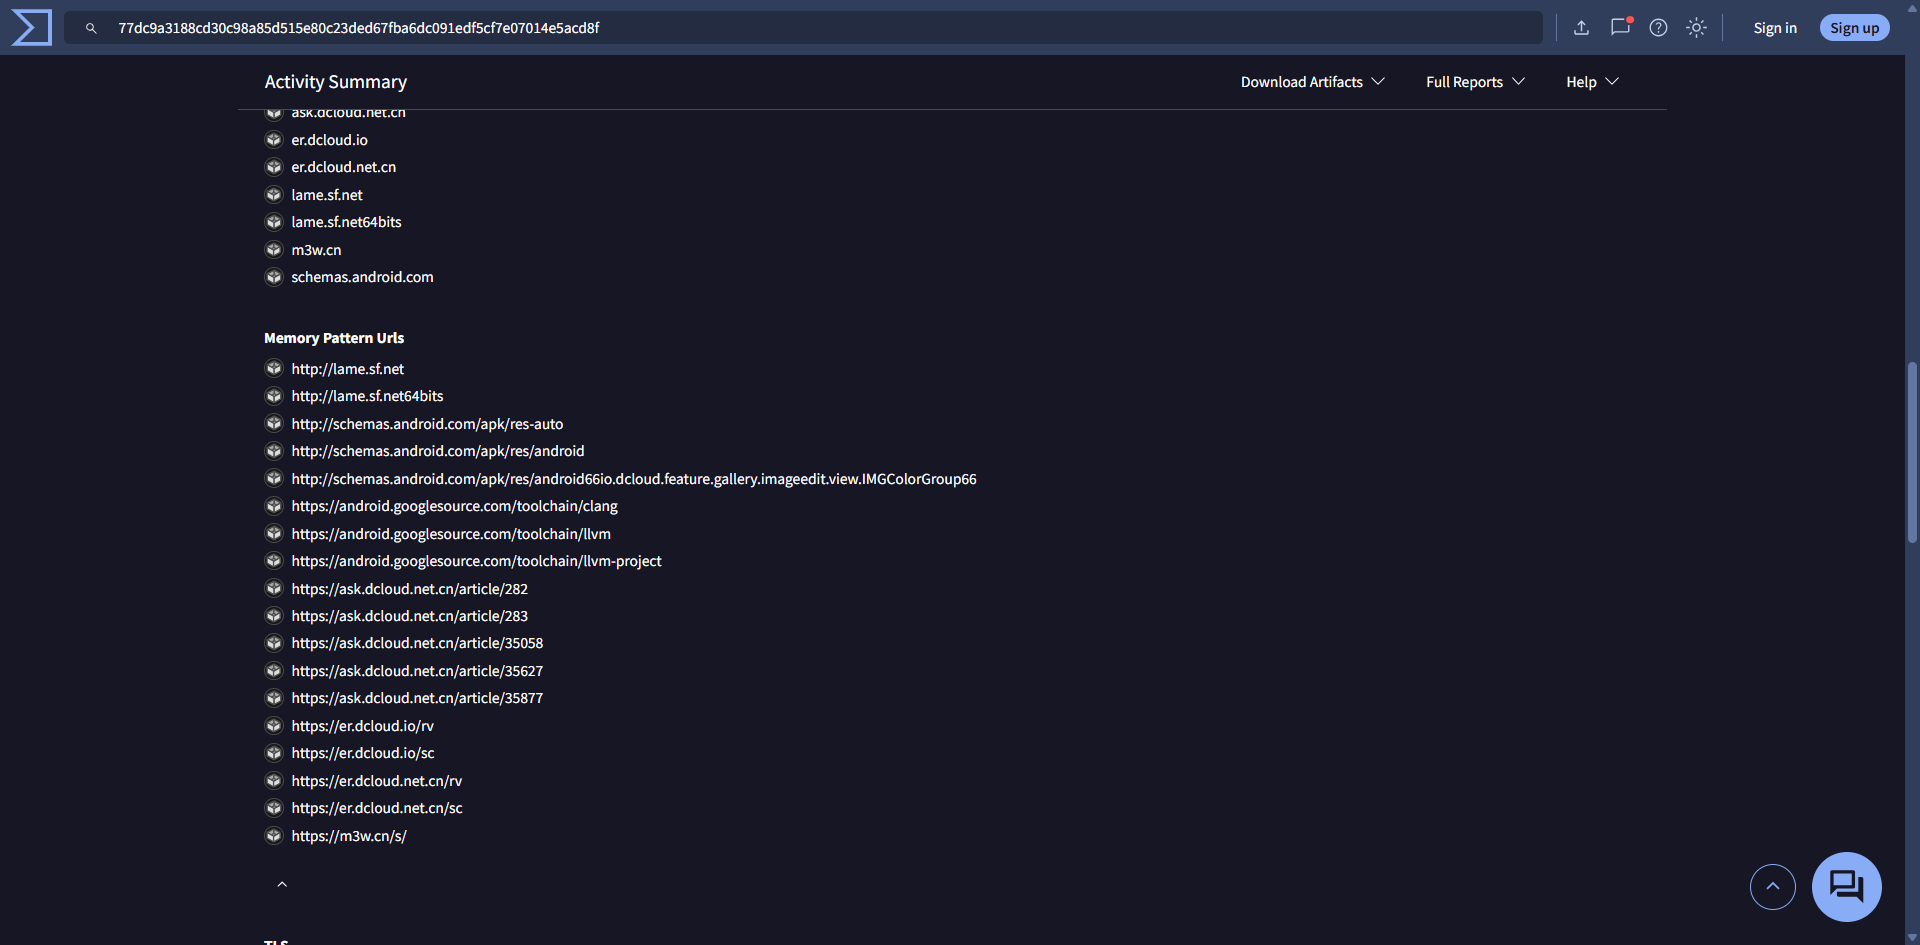Click icon beside lame.sf.net domain
This screenshot has height=945, width=1920.
(274, 195)
